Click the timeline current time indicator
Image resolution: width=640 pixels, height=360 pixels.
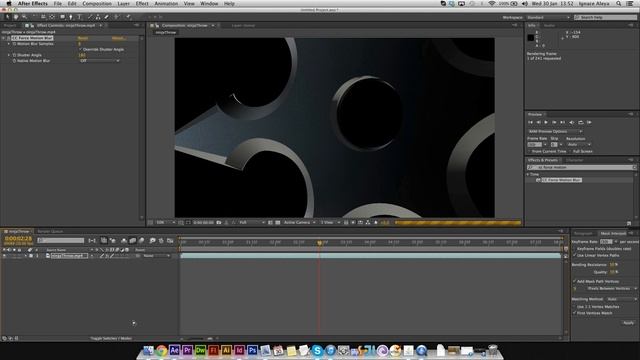pos(320,243)
